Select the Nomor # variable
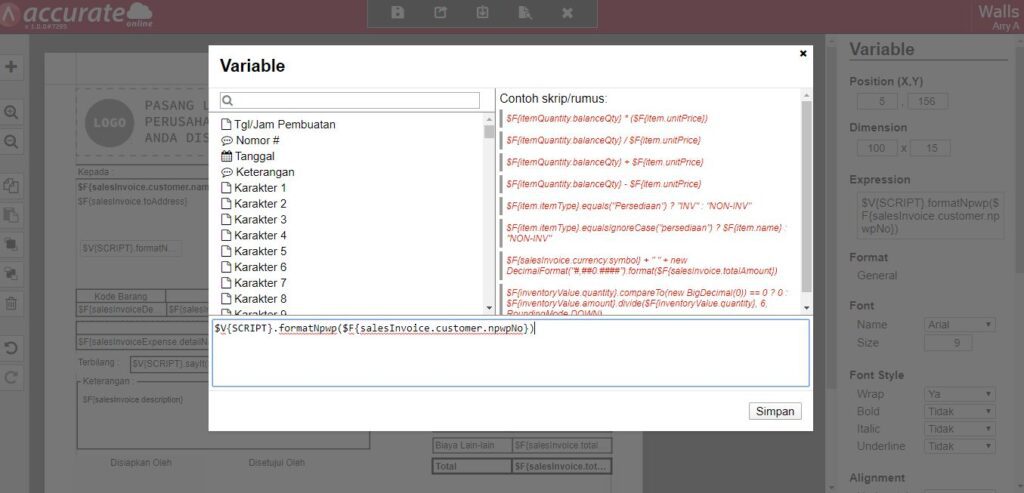 click(257, 140)
